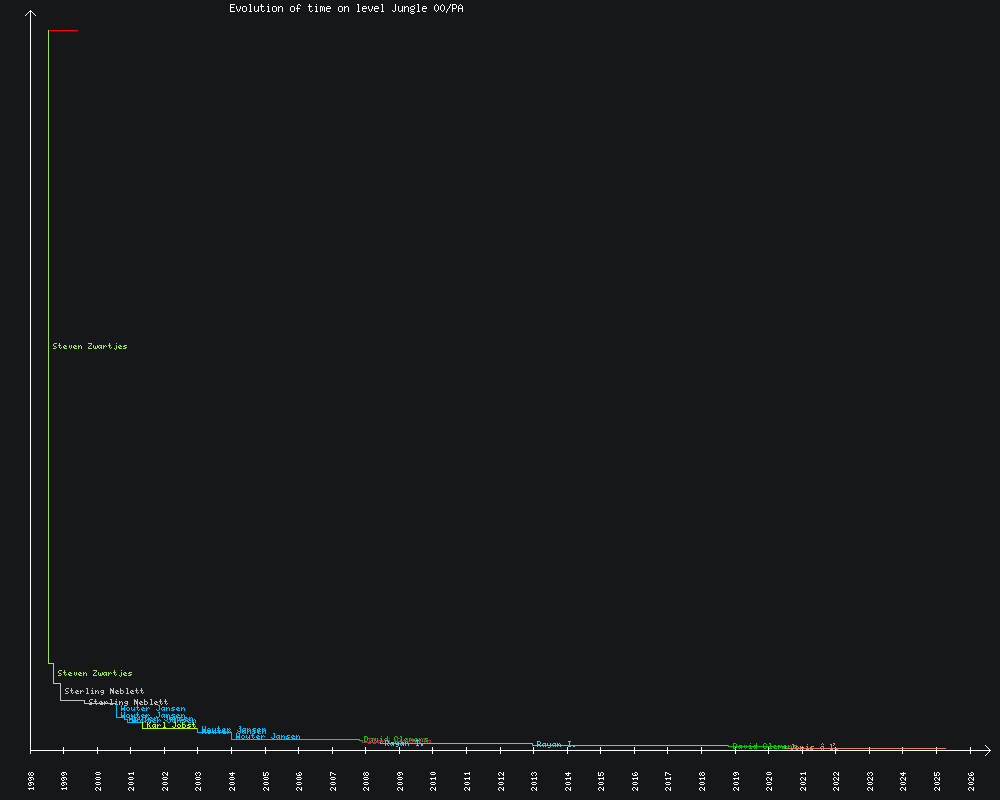Click the 'Wouter Jansen' label near 2004

click(x=268, y=736)
